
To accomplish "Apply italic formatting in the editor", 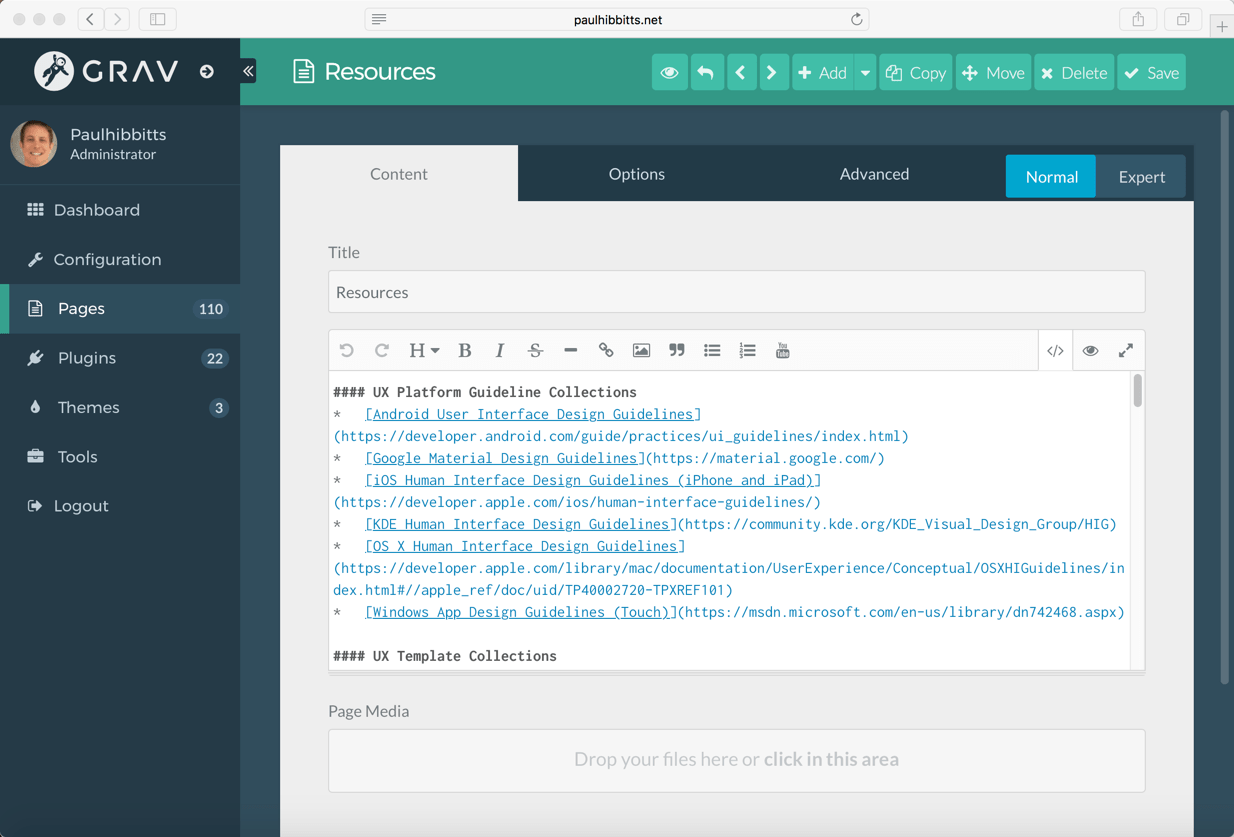I will (x=499, y=350).
